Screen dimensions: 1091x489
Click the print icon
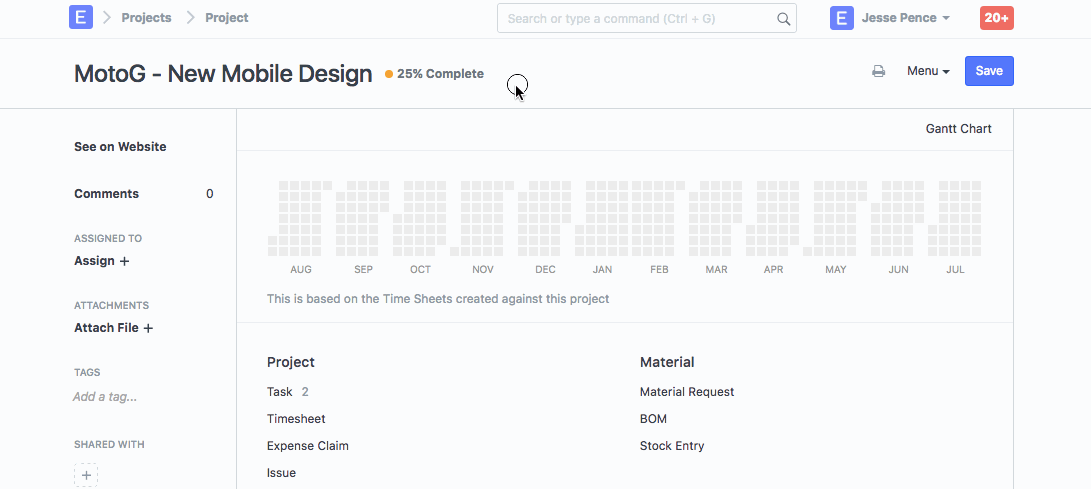click(878, 71)
